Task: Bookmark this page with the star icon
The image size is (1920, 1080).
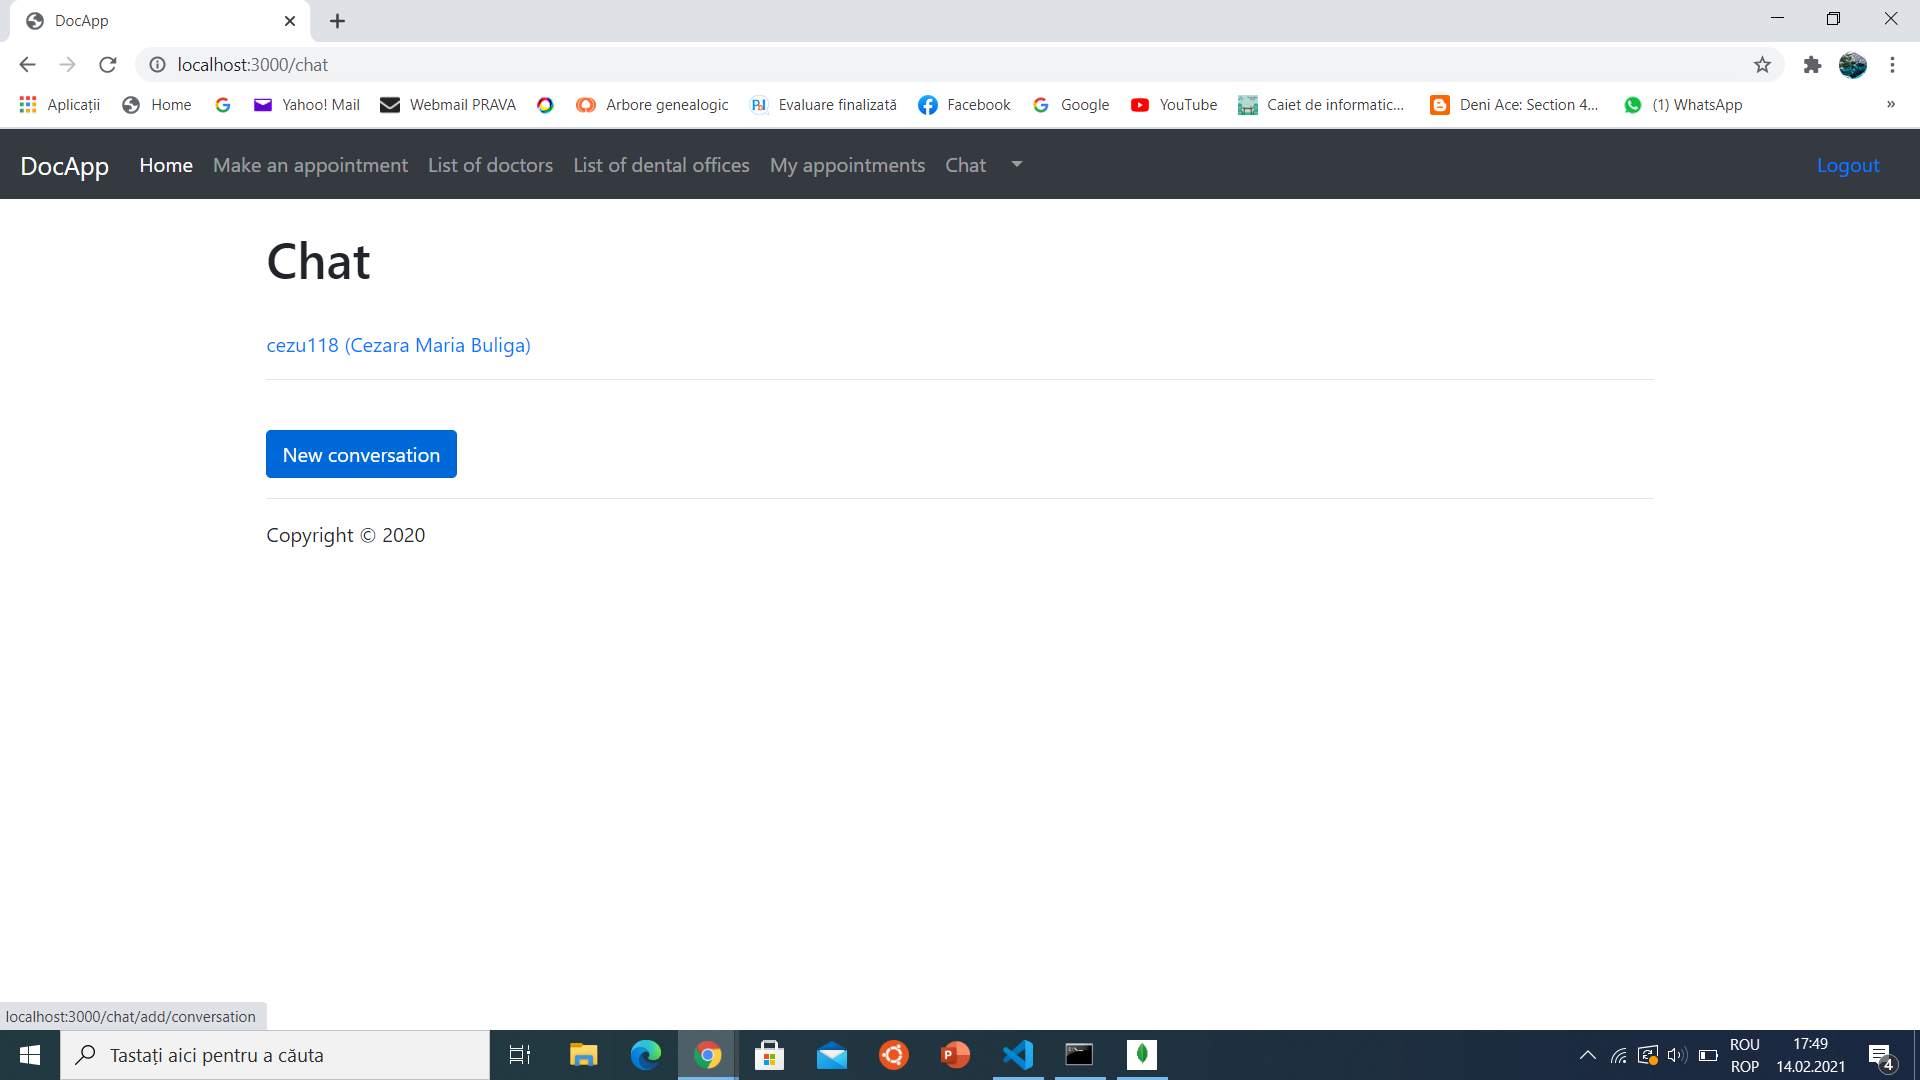Action: tap(1761, 64)
